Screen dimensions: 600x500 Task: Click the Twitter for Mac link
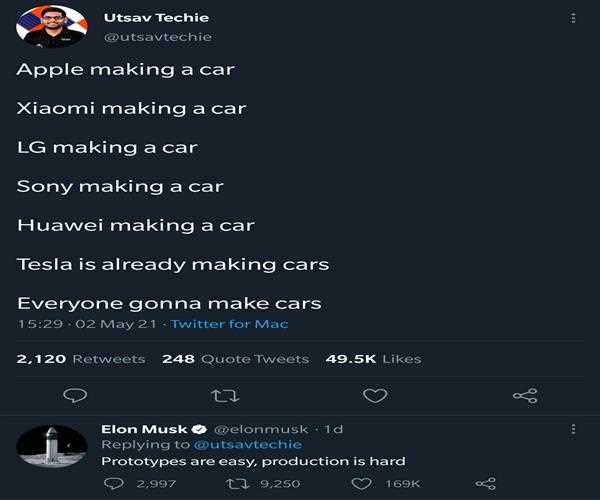[229, 324]
